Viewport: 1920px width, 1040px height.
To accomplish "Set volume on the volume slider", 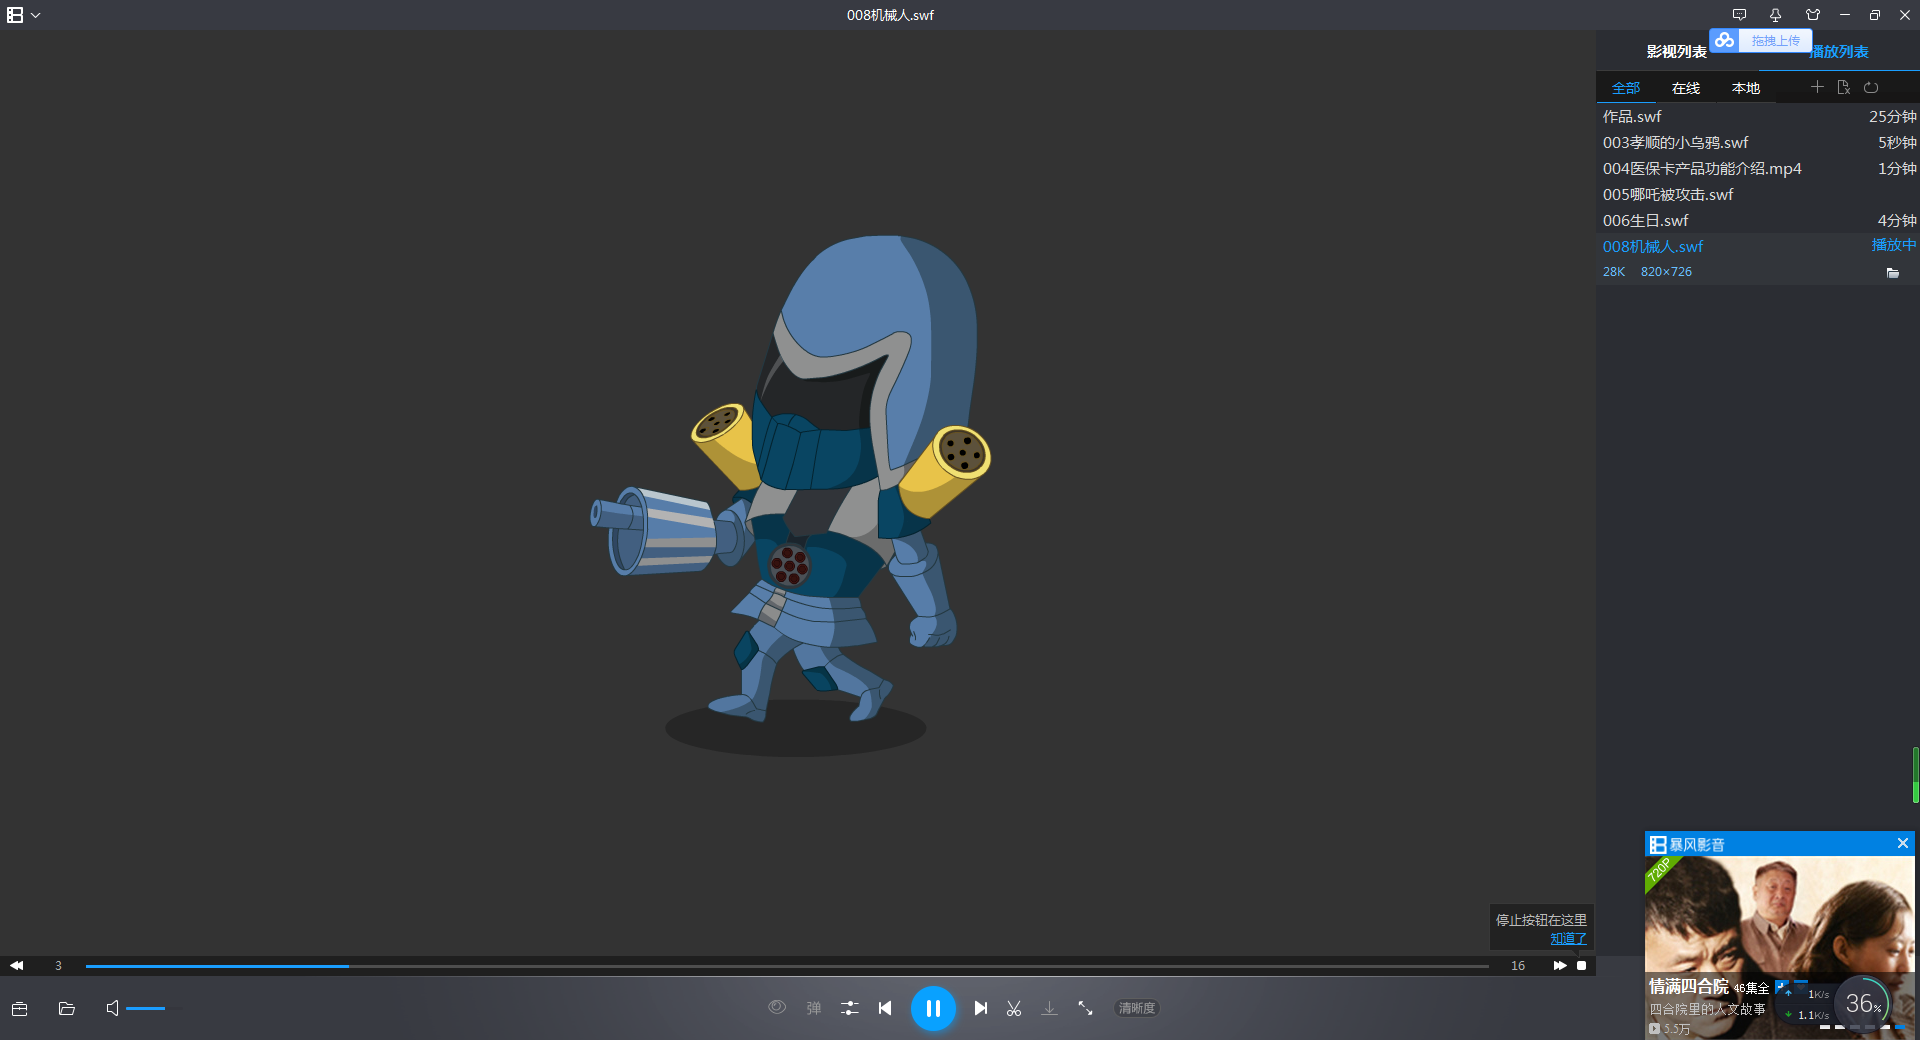I will 154,1008.
